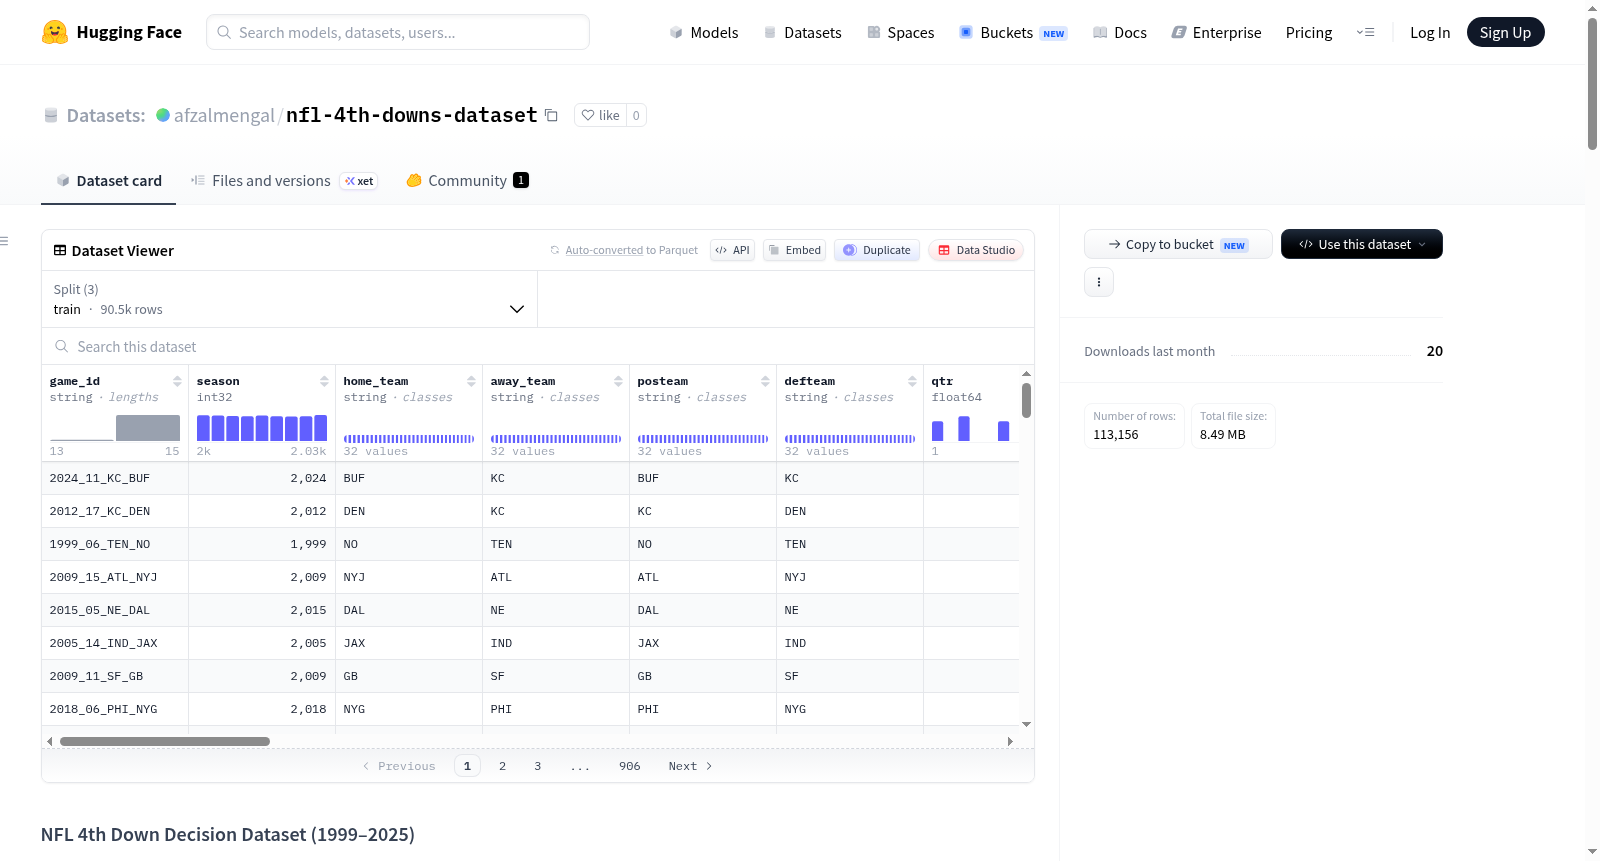This screenshot has height=861, width=1600.
Task: Click the main search models field
Action: click(398, 32)
